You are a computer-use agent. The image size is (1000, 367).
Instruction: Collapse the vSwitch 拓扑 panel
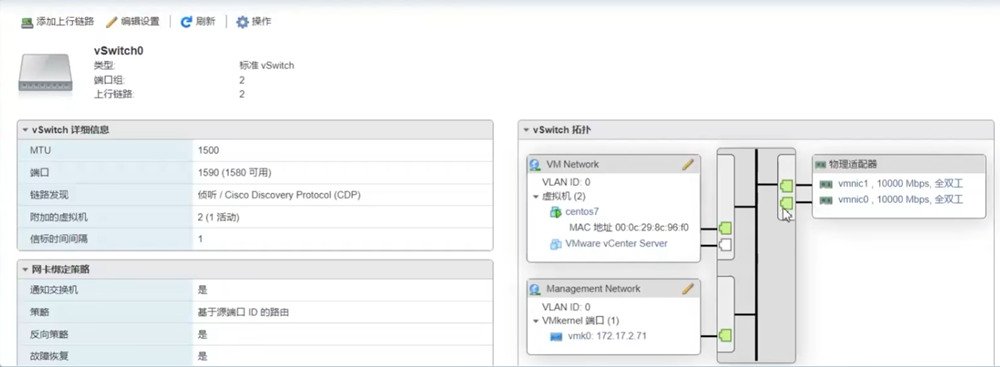(x=526, y=130)
